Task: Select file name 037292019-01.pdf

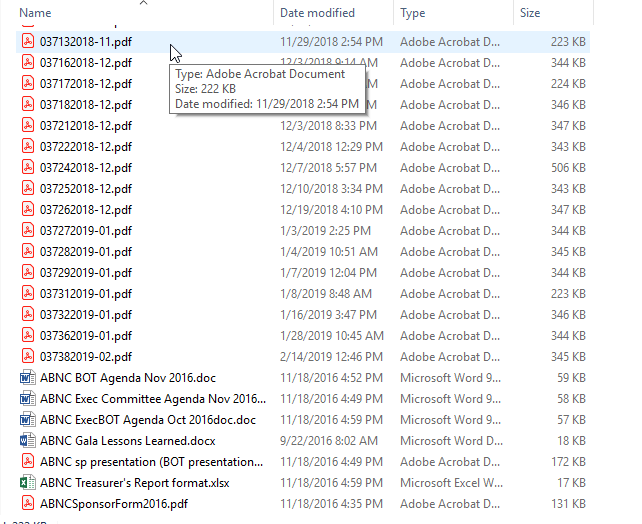Action: [86, 273]
